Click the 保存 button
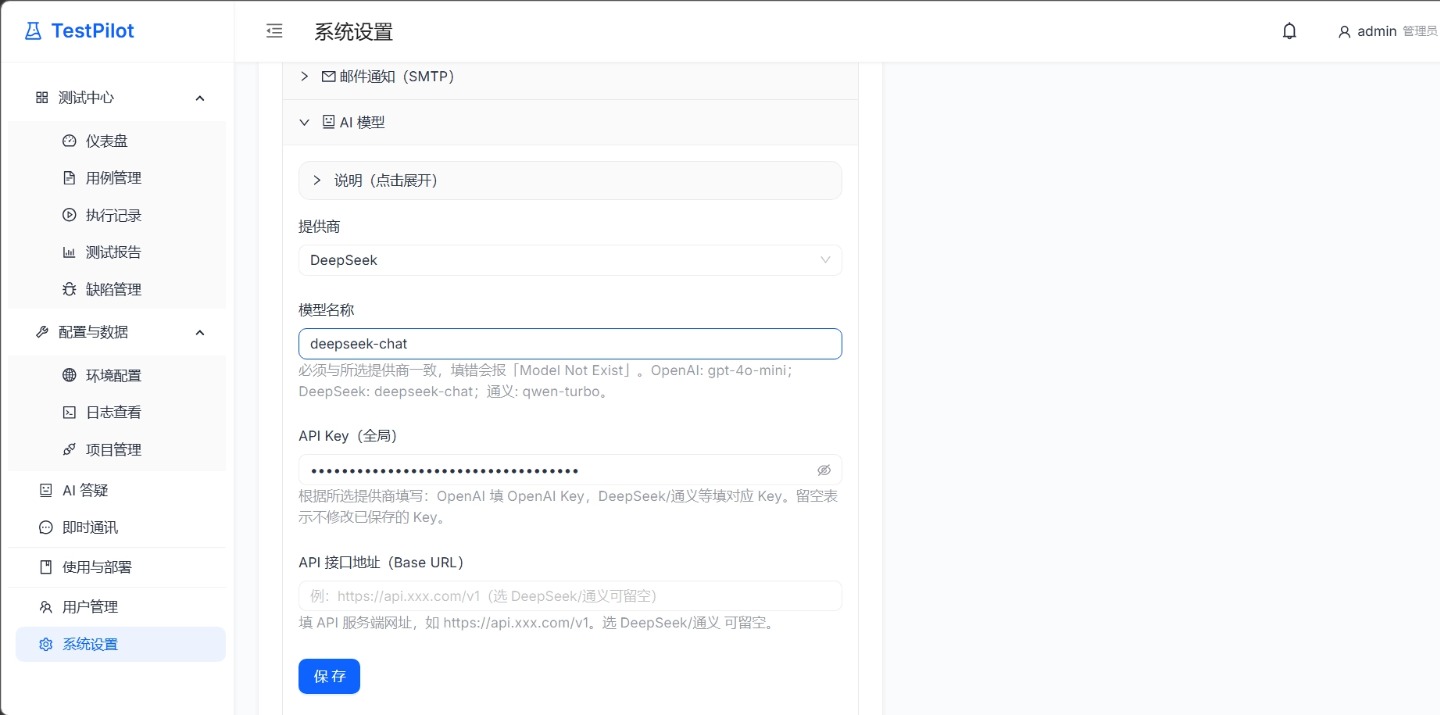1440x715 pixels. coord(329,676)
